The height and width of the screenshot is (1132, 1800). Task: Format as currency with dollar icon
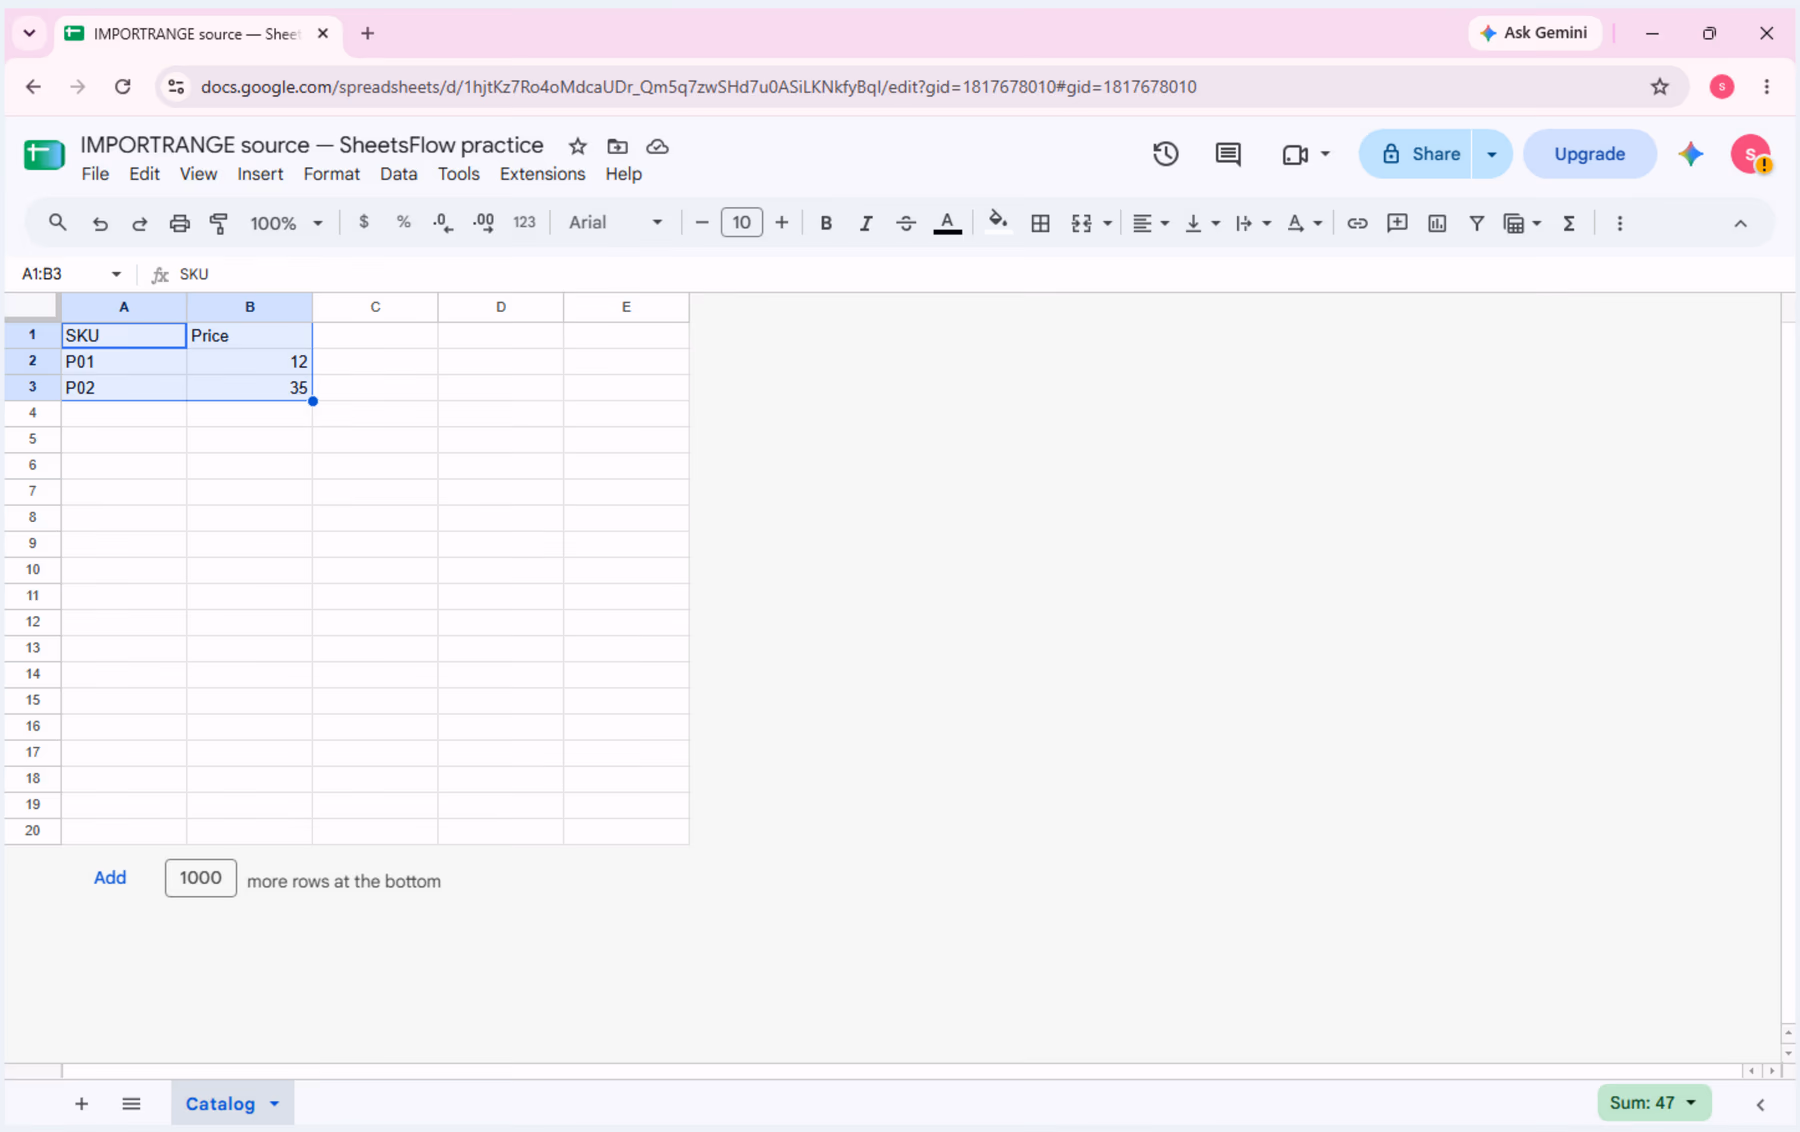click(x=364, y=223)
